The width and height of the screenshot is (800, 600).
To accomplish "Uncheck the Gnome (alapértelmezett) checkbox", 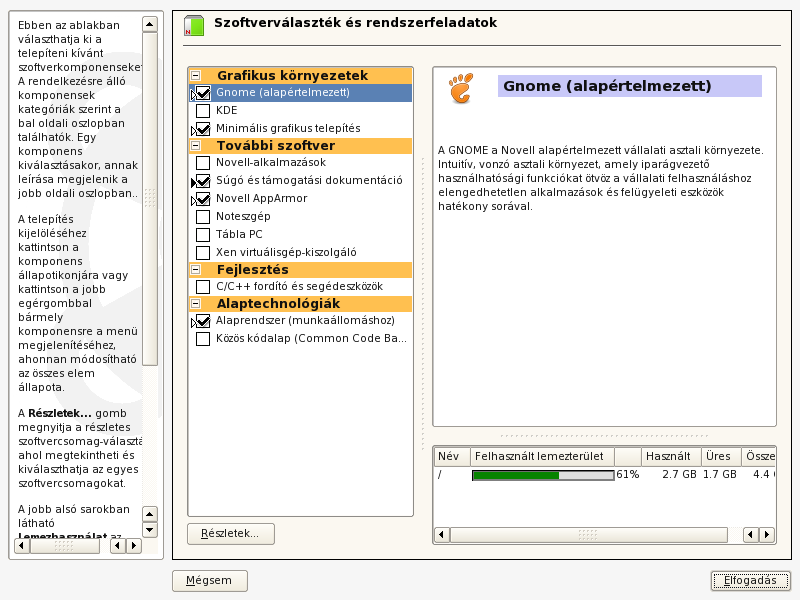I will 203,93.
